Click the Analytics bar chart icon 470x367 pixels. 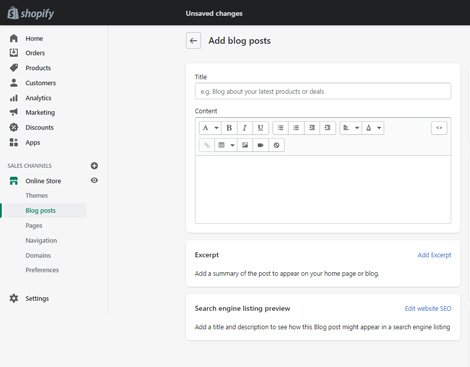[14, 98]
